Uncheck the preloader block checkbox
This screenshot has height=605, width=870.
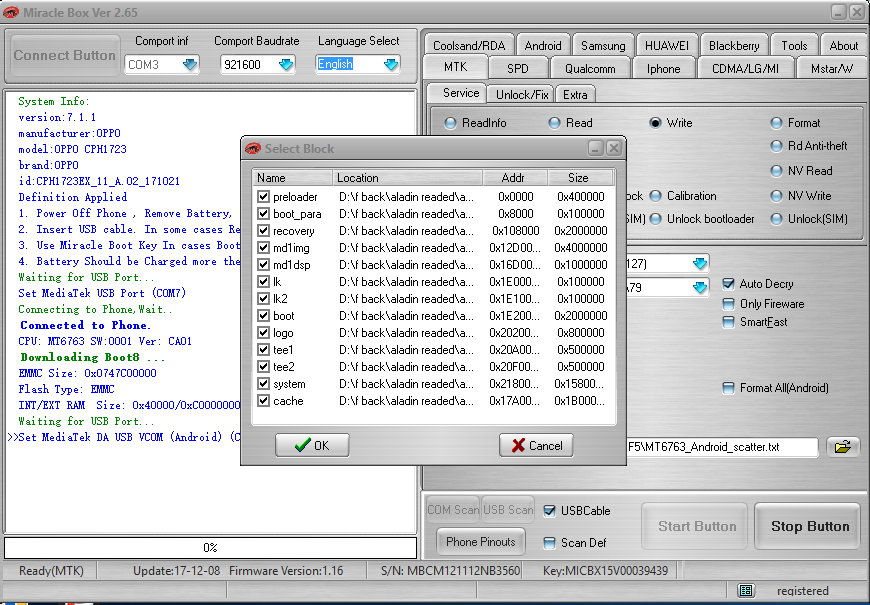tap(264, 197)
